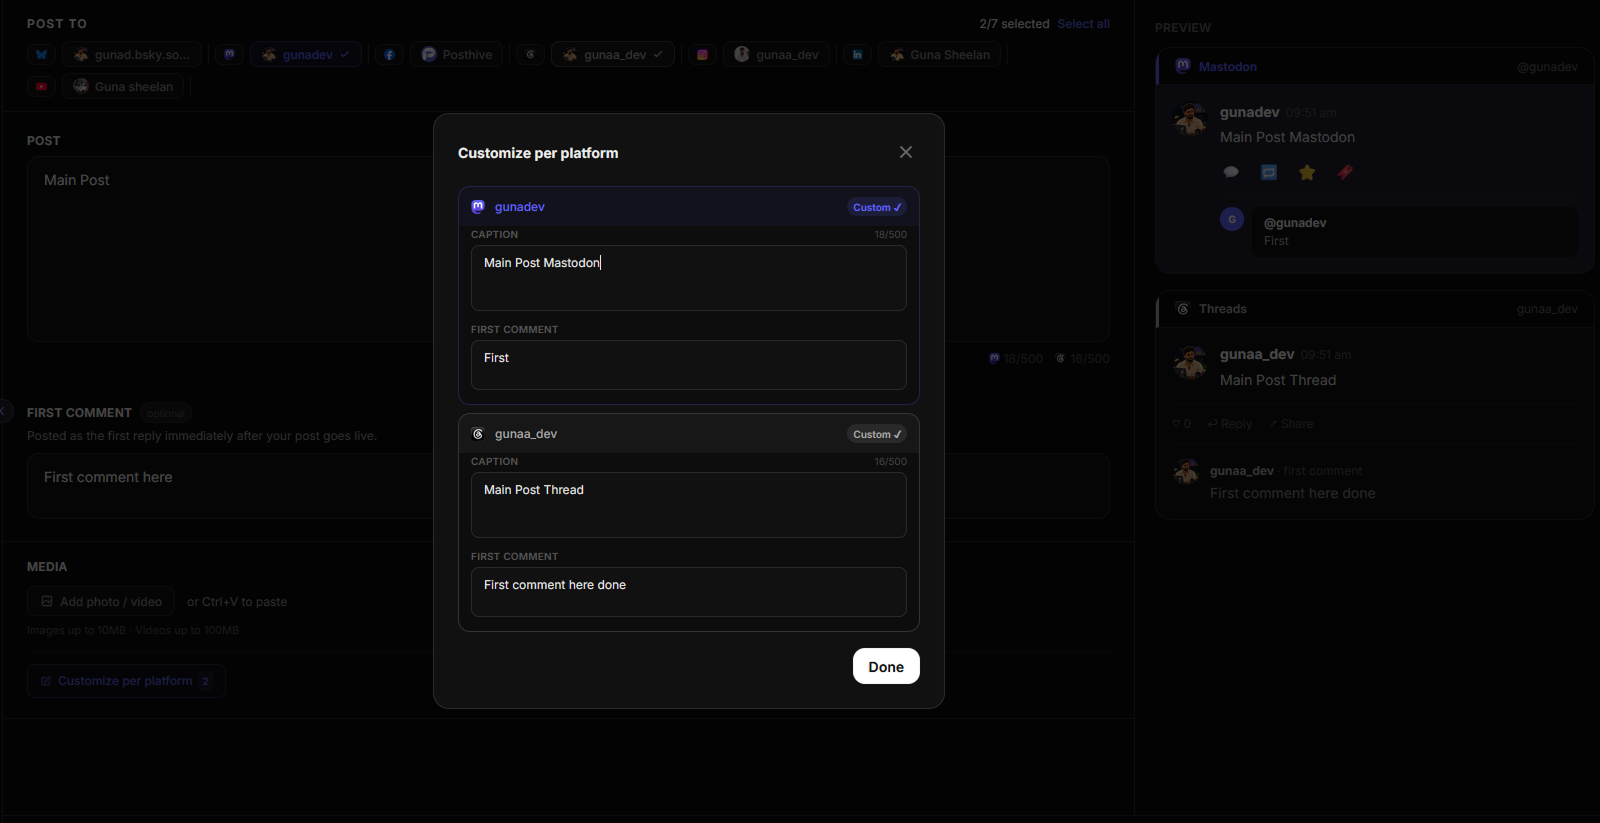This screenshot has width=1600, height=823.
Task: Deselect the gunadev Mastodon account chip
Action: pos(306,55)
